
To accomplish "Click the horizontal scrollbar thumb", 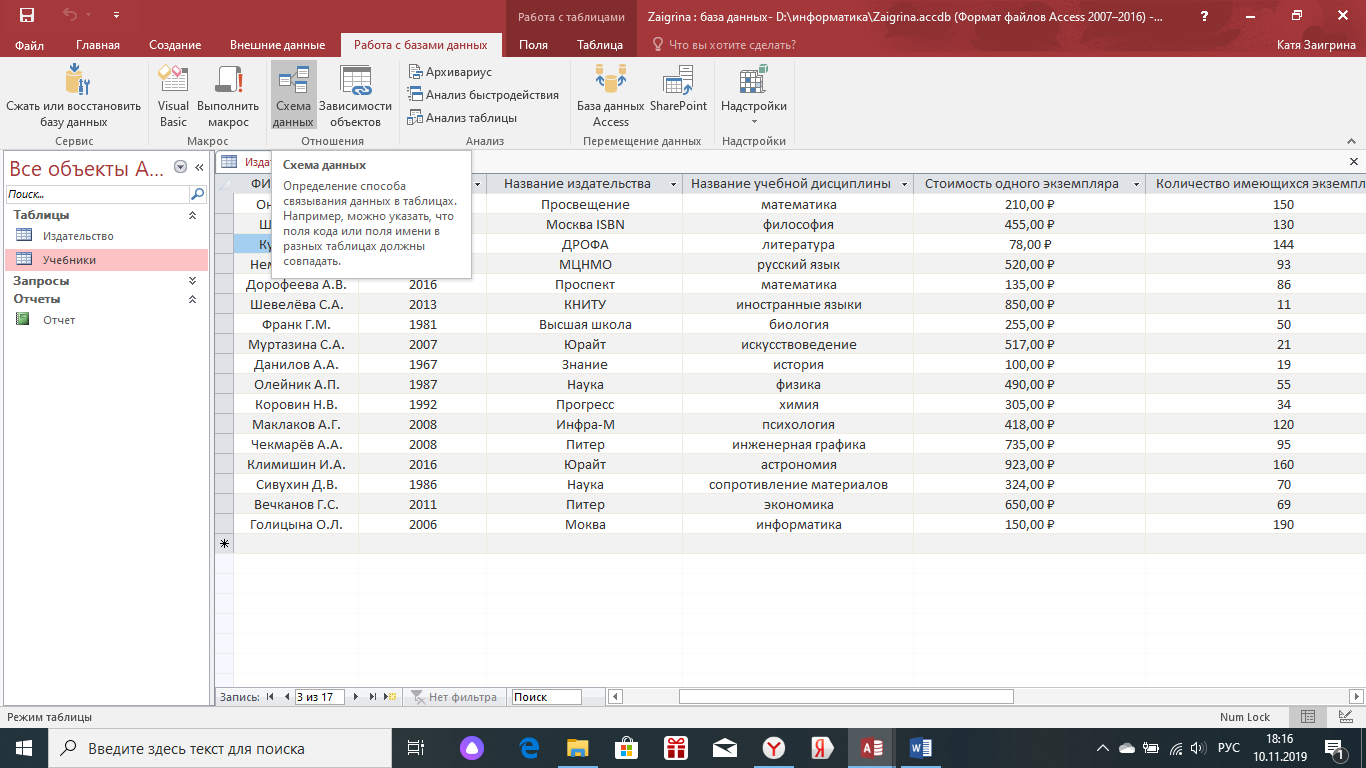I will 846,697.
